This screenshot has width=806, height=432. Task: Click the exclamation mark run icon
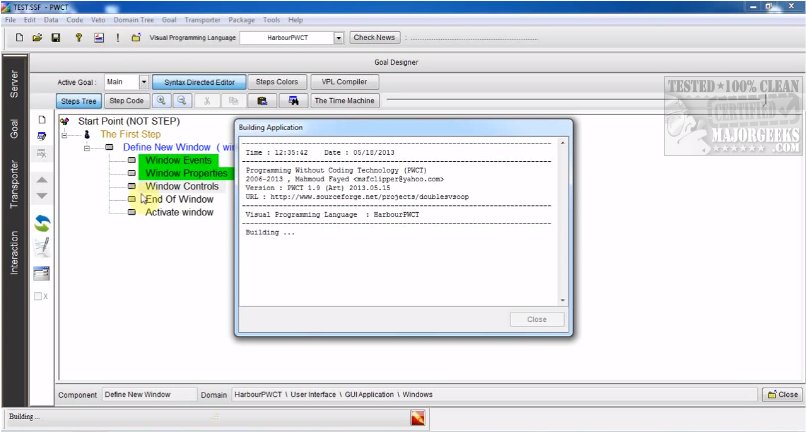coord(118,38)
